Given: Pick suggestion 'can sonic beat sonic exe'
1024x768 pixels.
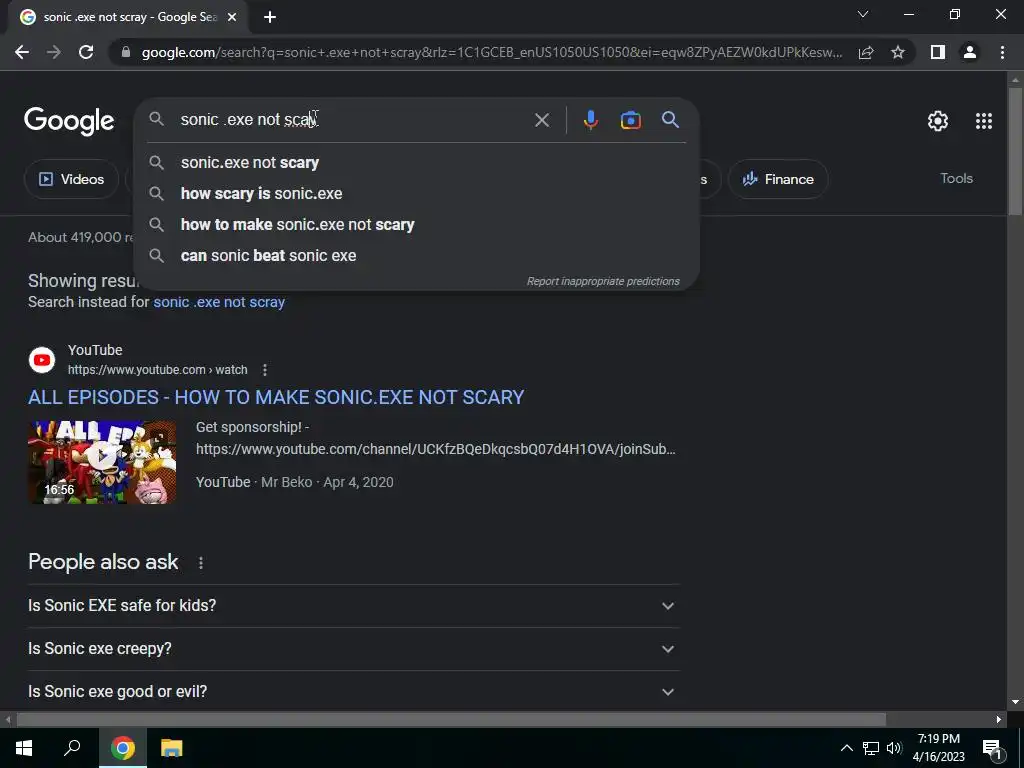Looking at the screenshot, I should coord(417,255).
